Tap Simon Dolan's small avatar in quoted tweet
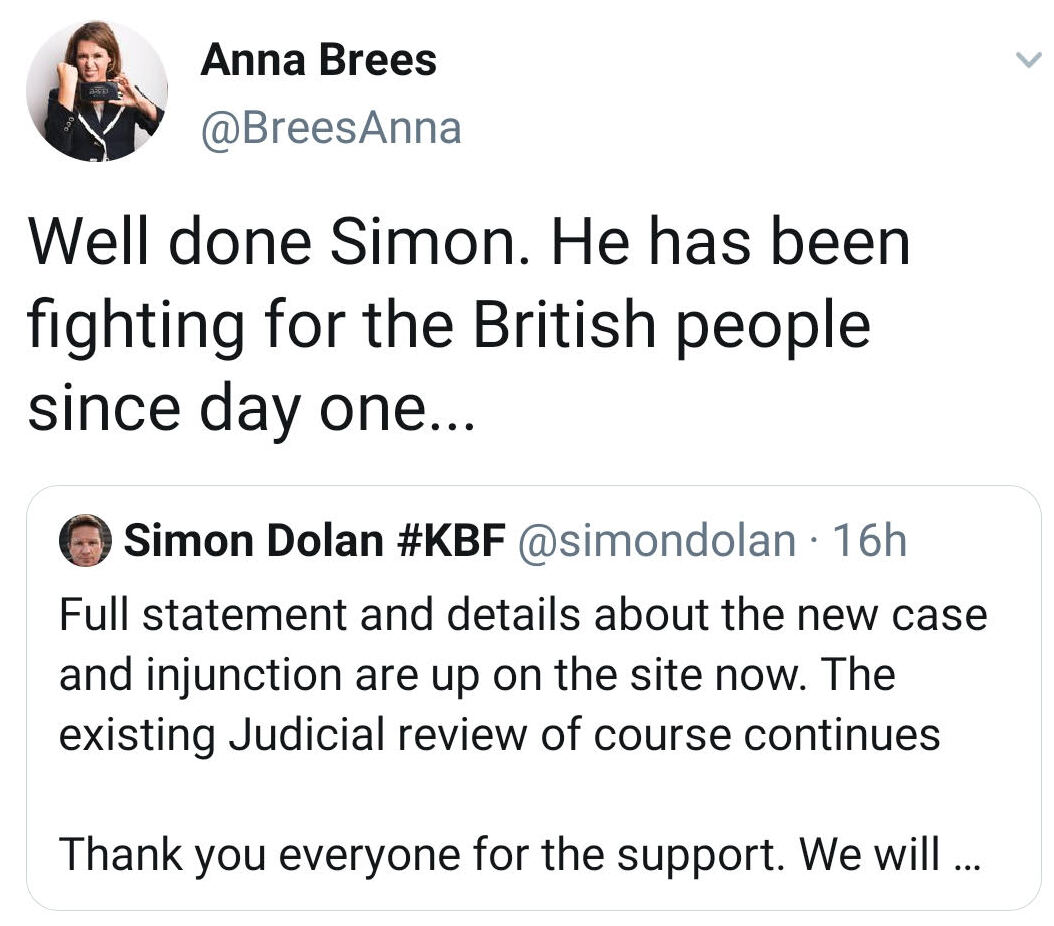The height and width of the screenshot is (926, 1054). (x=85, y=541)
